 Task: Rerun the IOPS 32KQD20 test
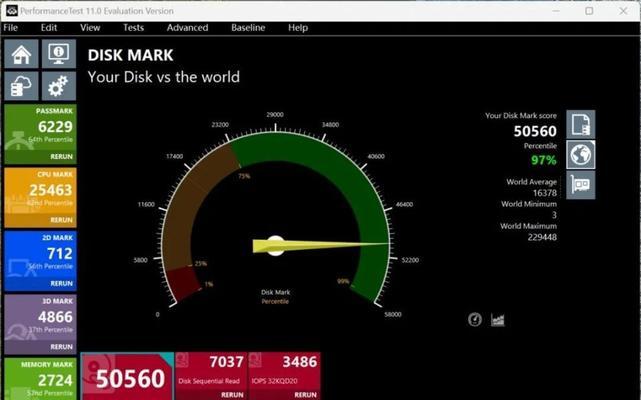[305, 395]
